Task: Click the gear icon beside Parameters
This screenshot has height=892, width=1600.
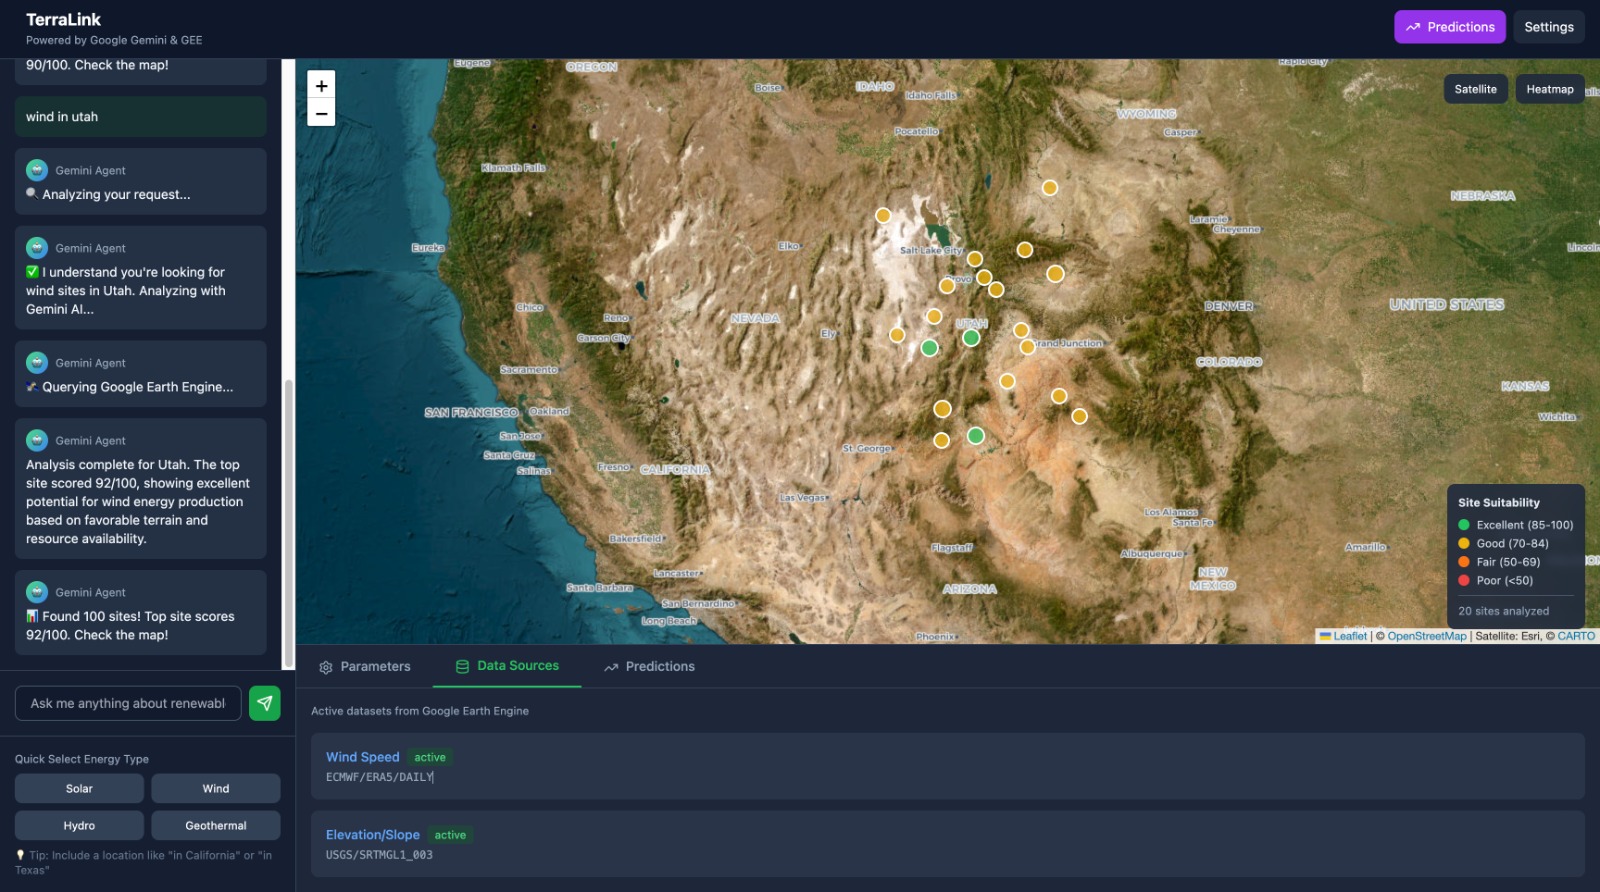Action: (x=326, y=667)
